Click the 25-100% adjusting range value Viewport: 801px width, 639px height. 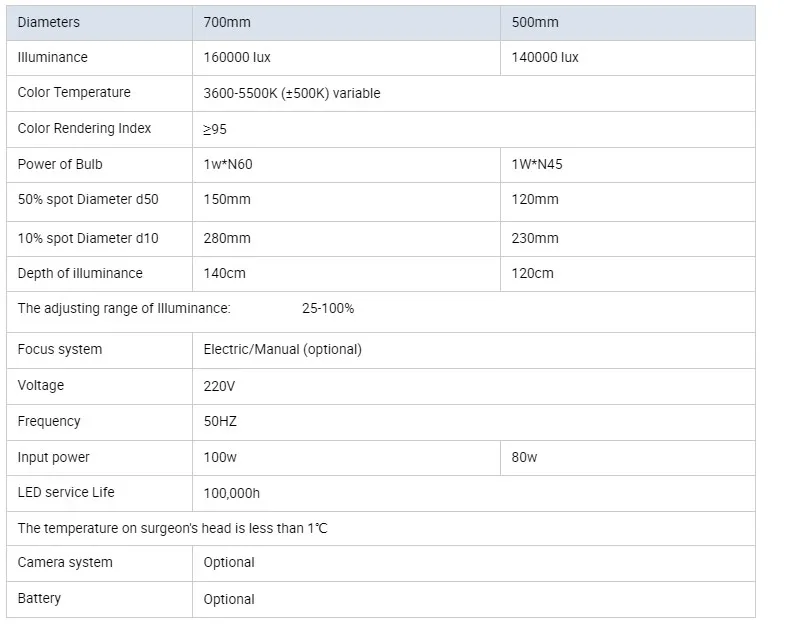pos(328,308)
